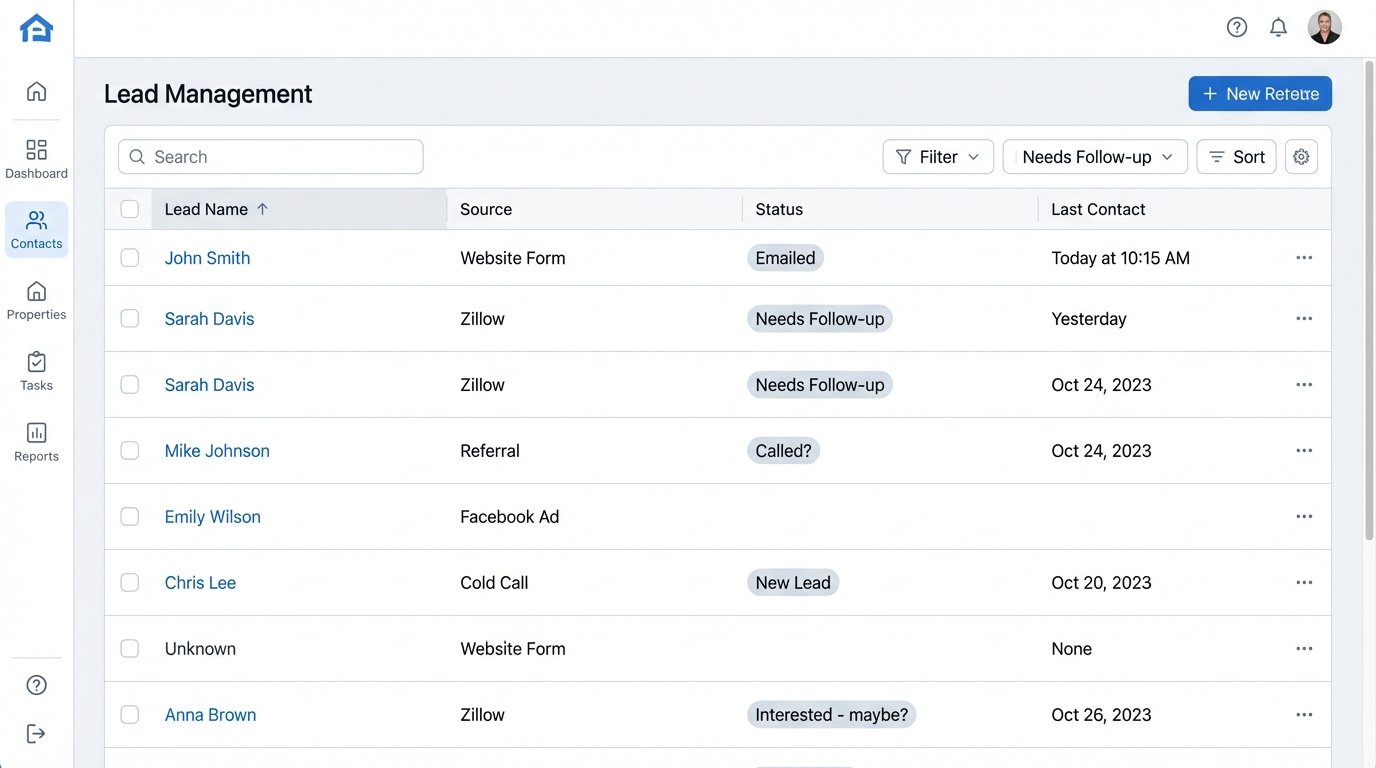
Task: Open table settings via gear icon
Action: click(x=1301, y=156)
